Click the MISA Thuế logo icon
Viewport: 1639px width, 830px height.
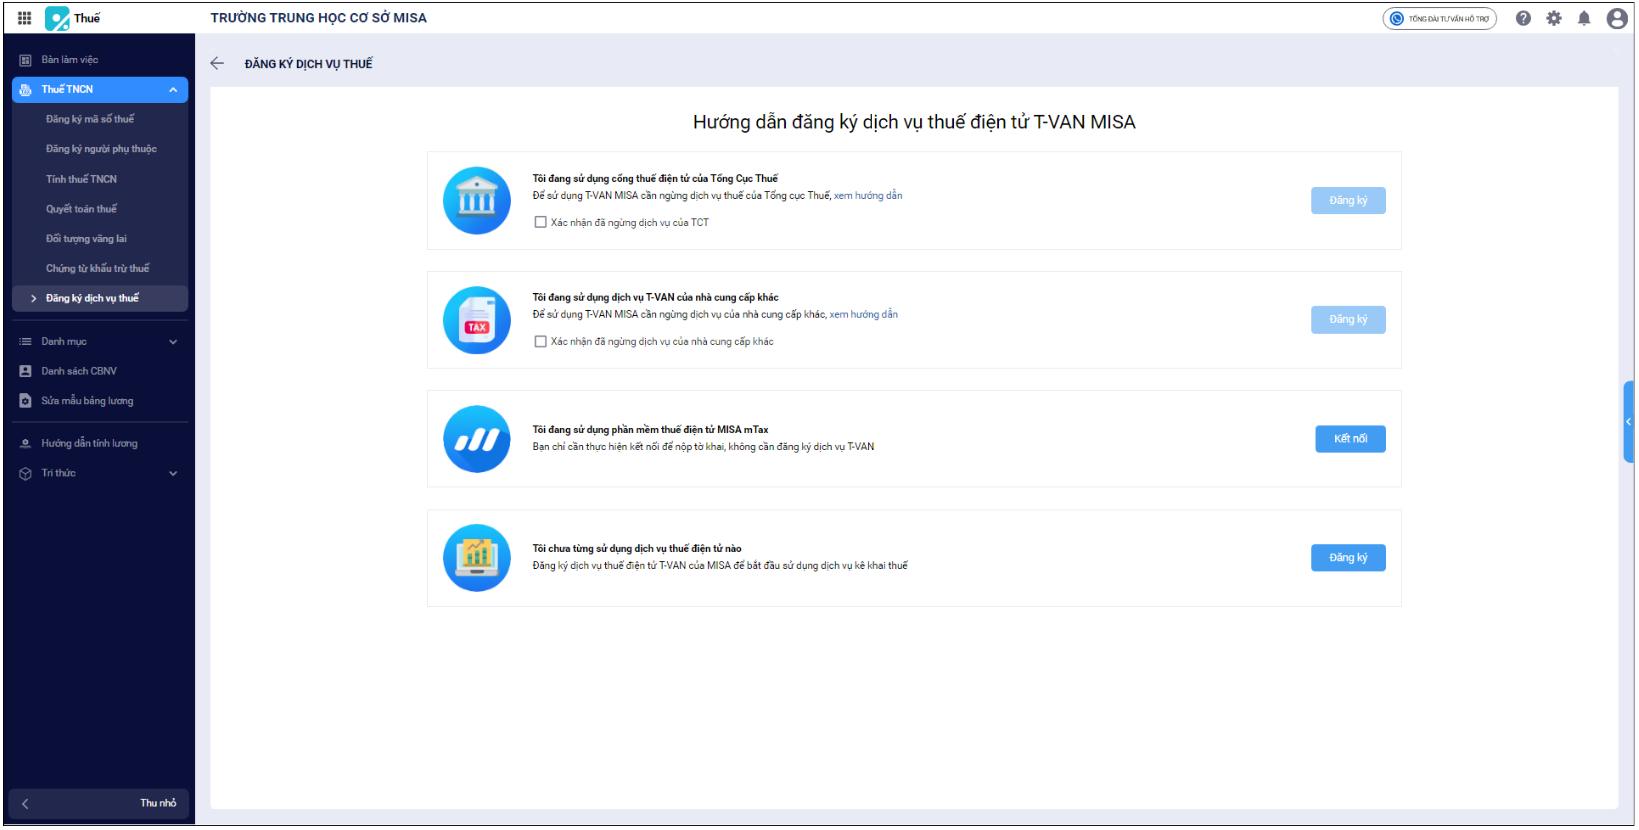(x=57, y=18)
